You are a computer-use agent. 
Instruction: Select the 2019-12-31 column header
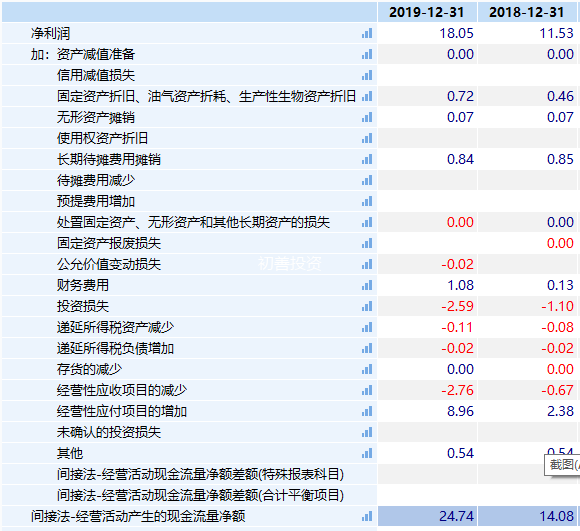point(426,12)
